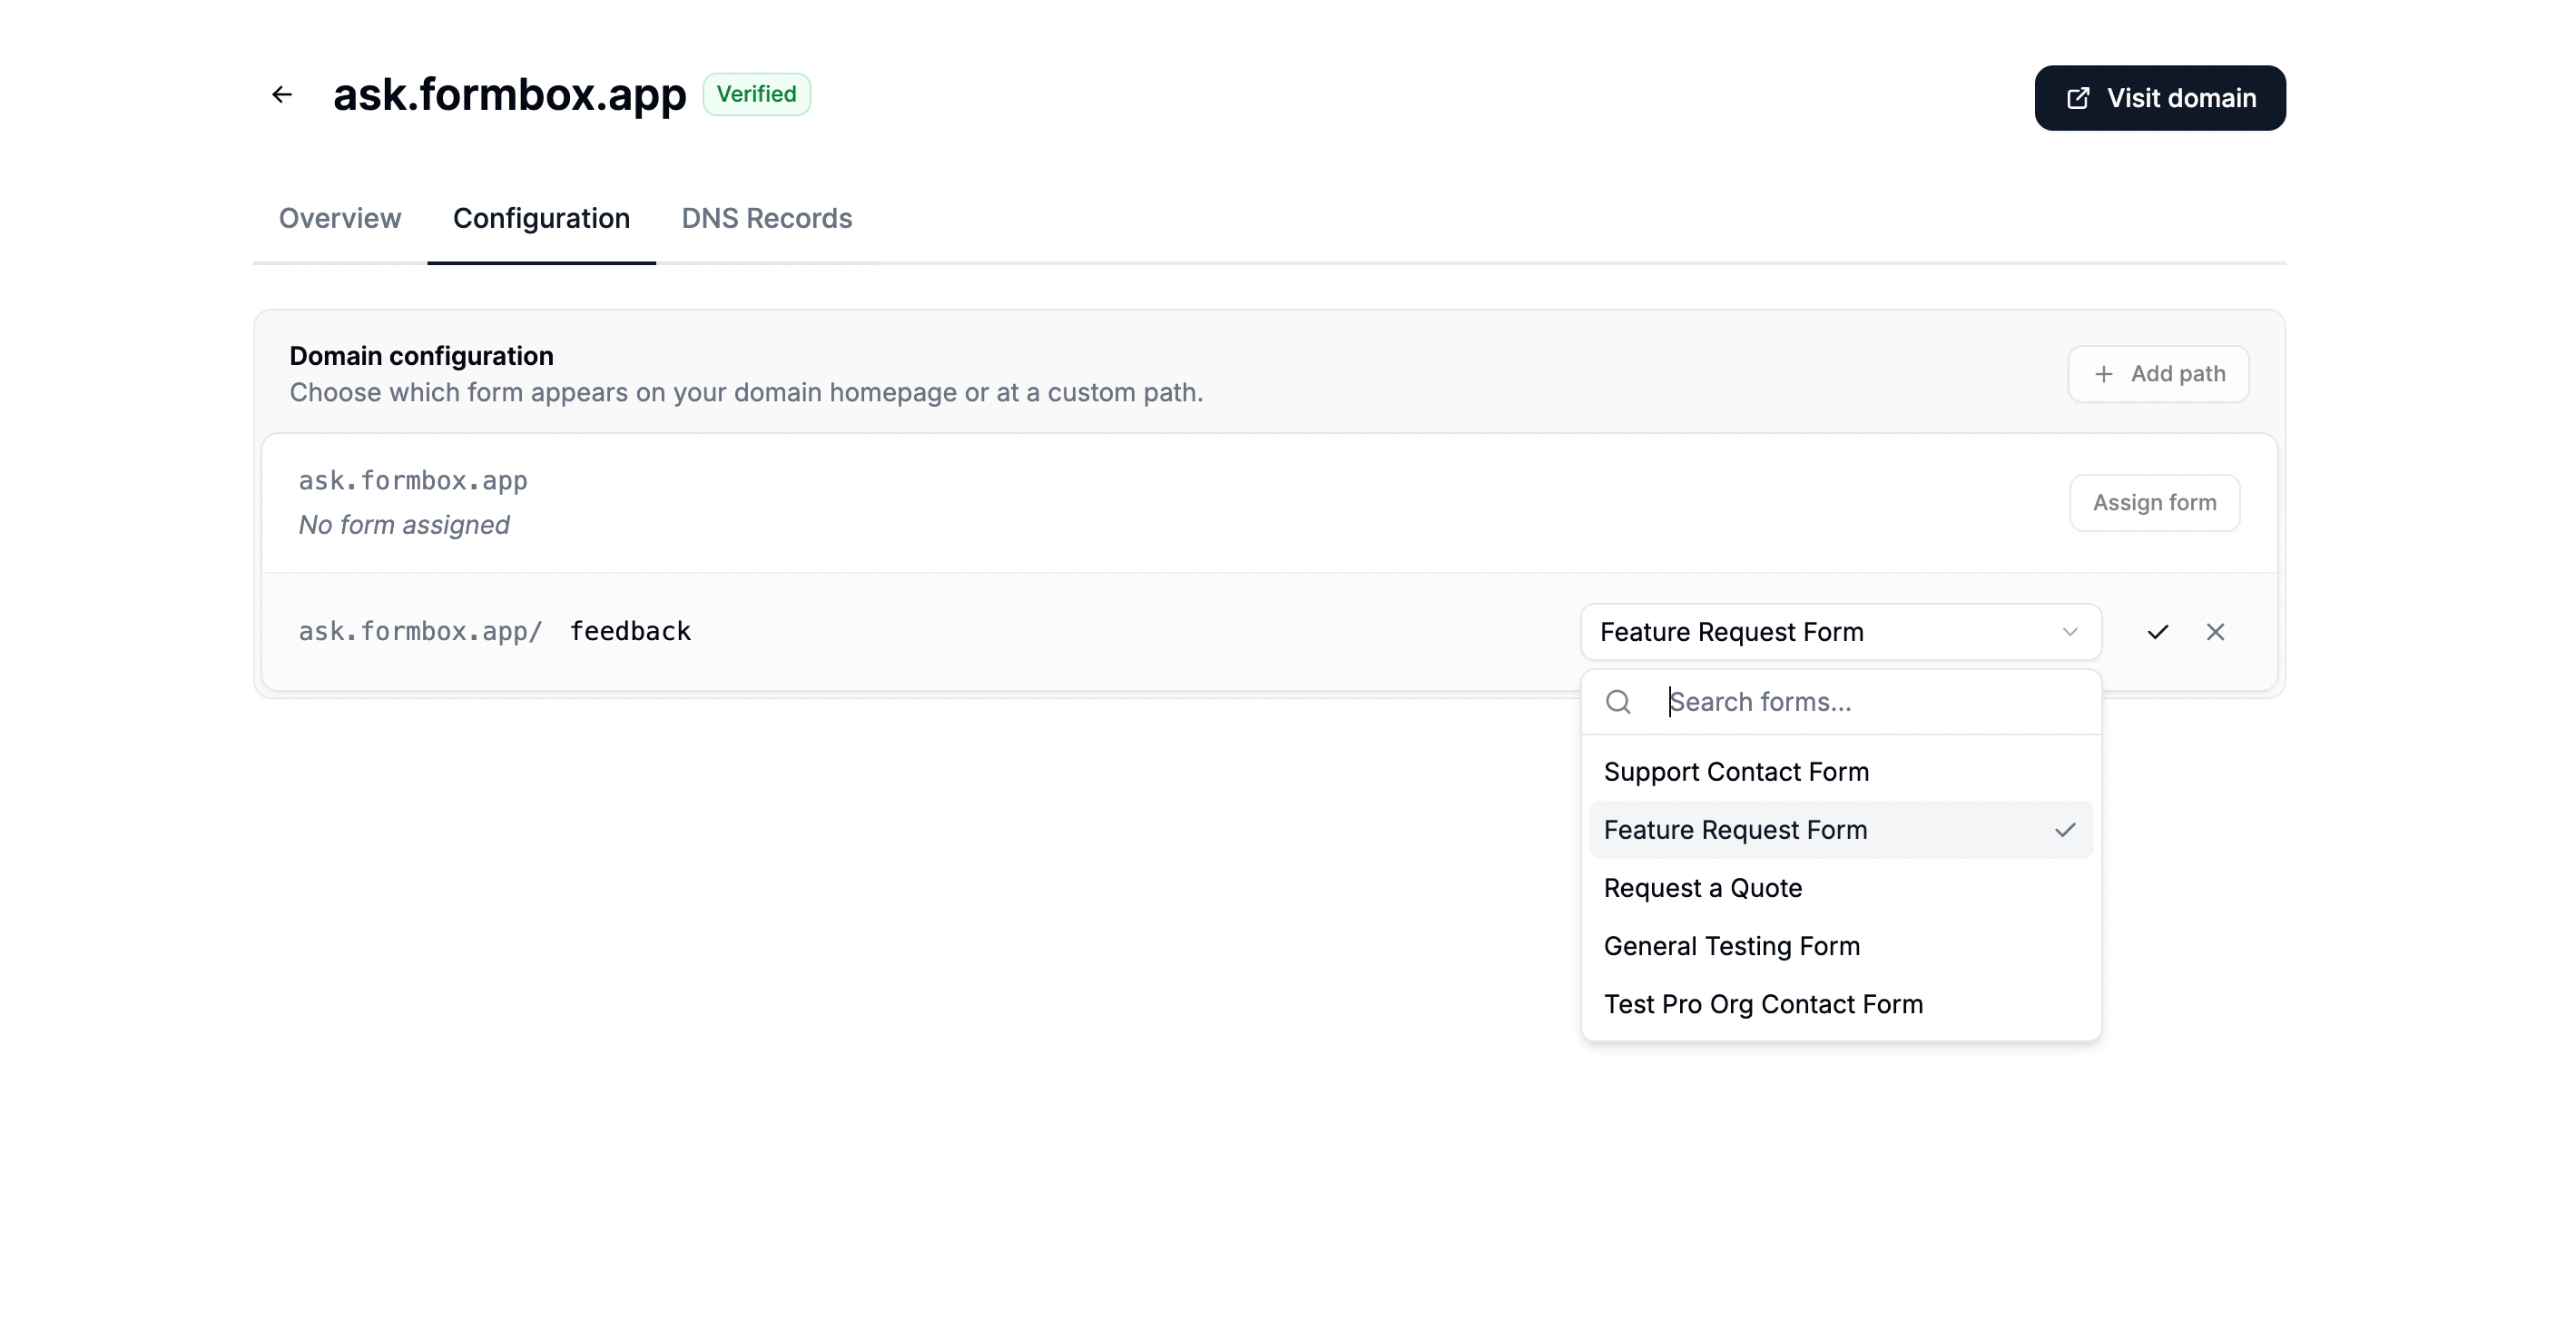Image resolution: width=2576 pixels, height=1331 pixels.
Task: Click the dropdown chevron arrow
Action: 2070,632
